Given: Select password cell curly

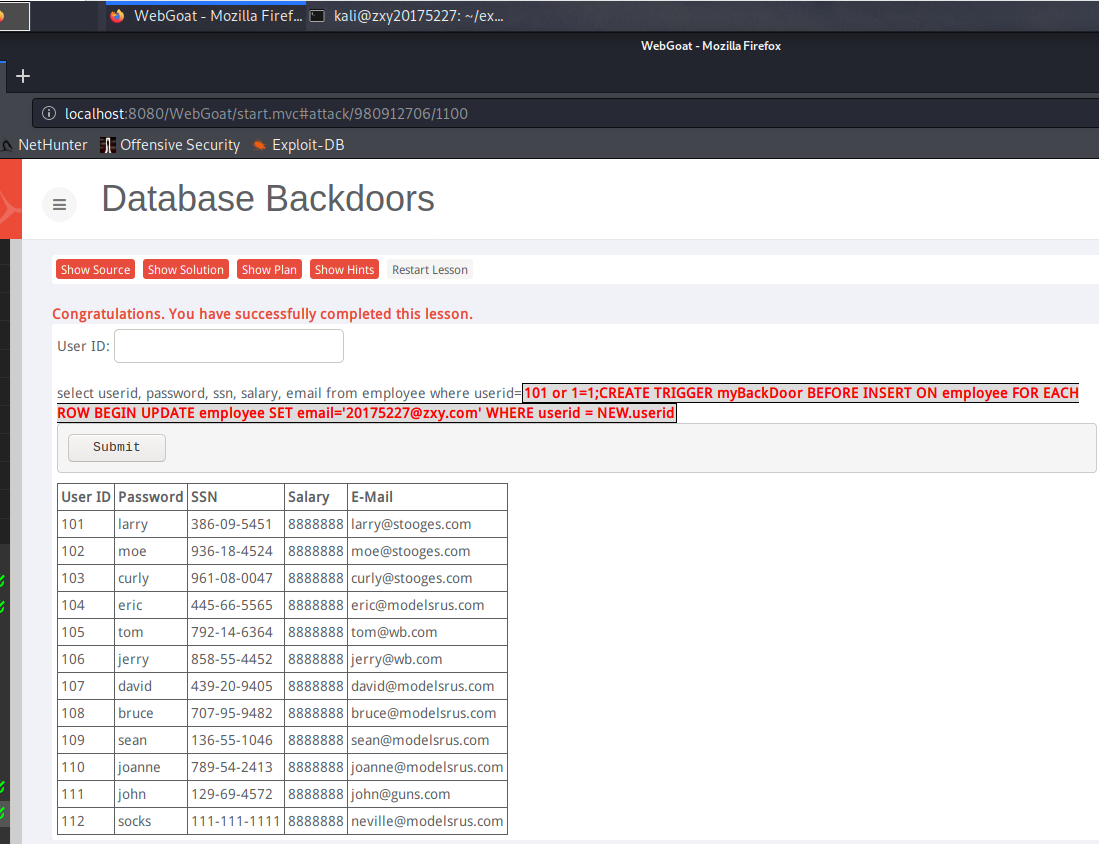Looking at the screenshot, I should [x=151, y=578].
